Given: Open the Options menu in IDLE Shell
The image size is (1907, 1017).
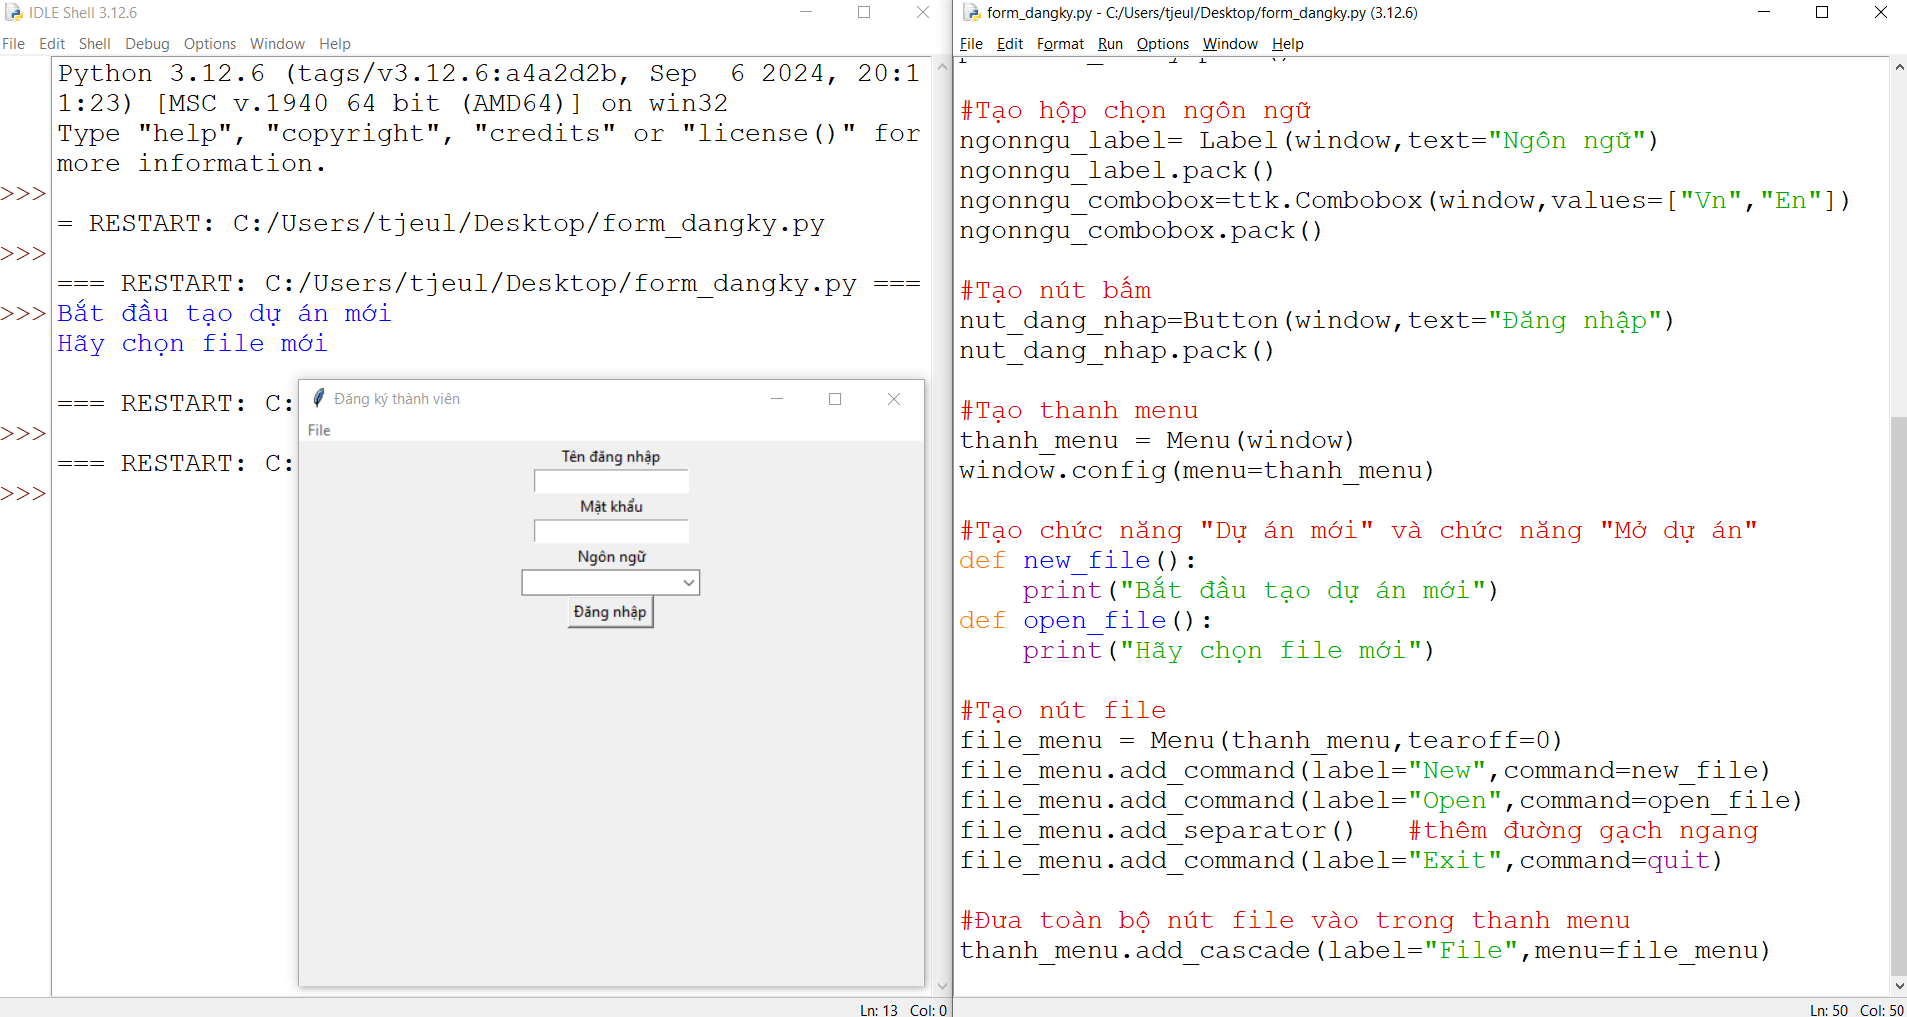Looking at the screenshot, I should (x=210, y=44).
